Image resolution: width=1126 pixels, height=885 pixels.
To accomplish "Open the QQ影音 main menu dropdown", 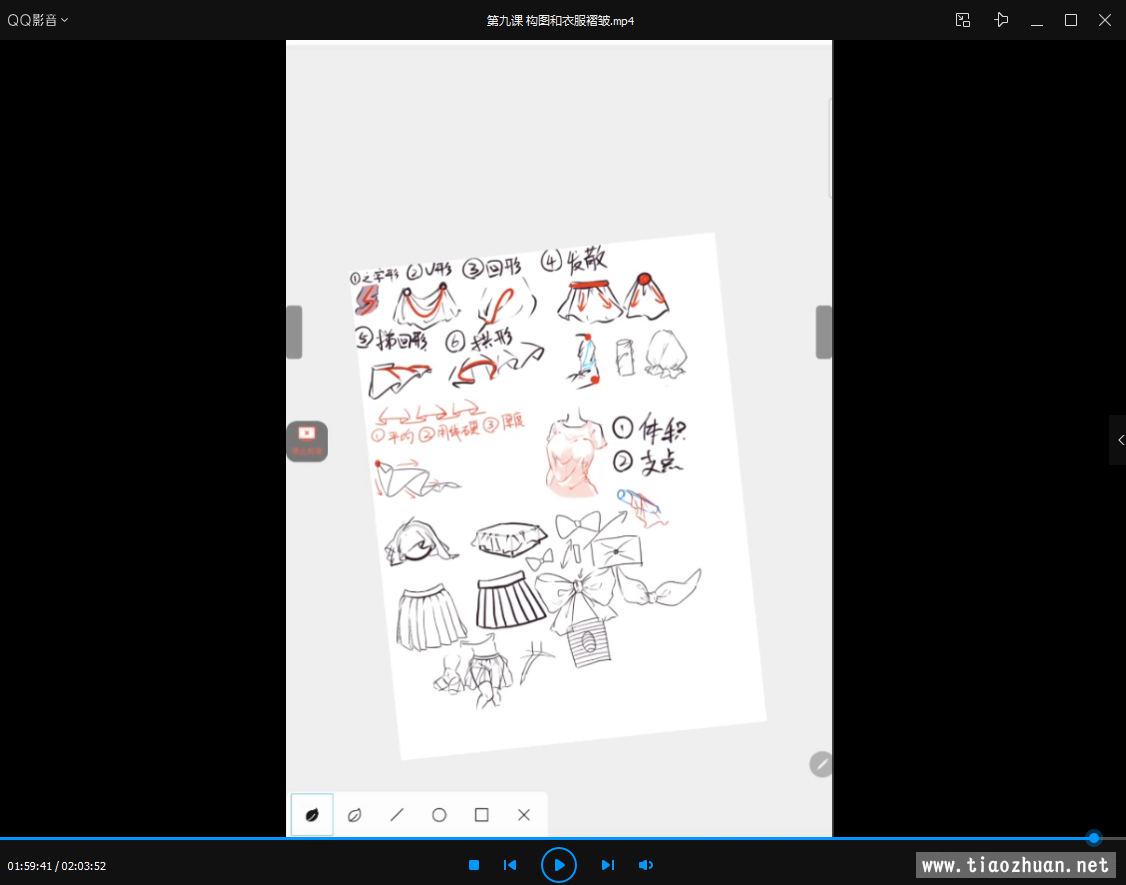I will (38, 20).
